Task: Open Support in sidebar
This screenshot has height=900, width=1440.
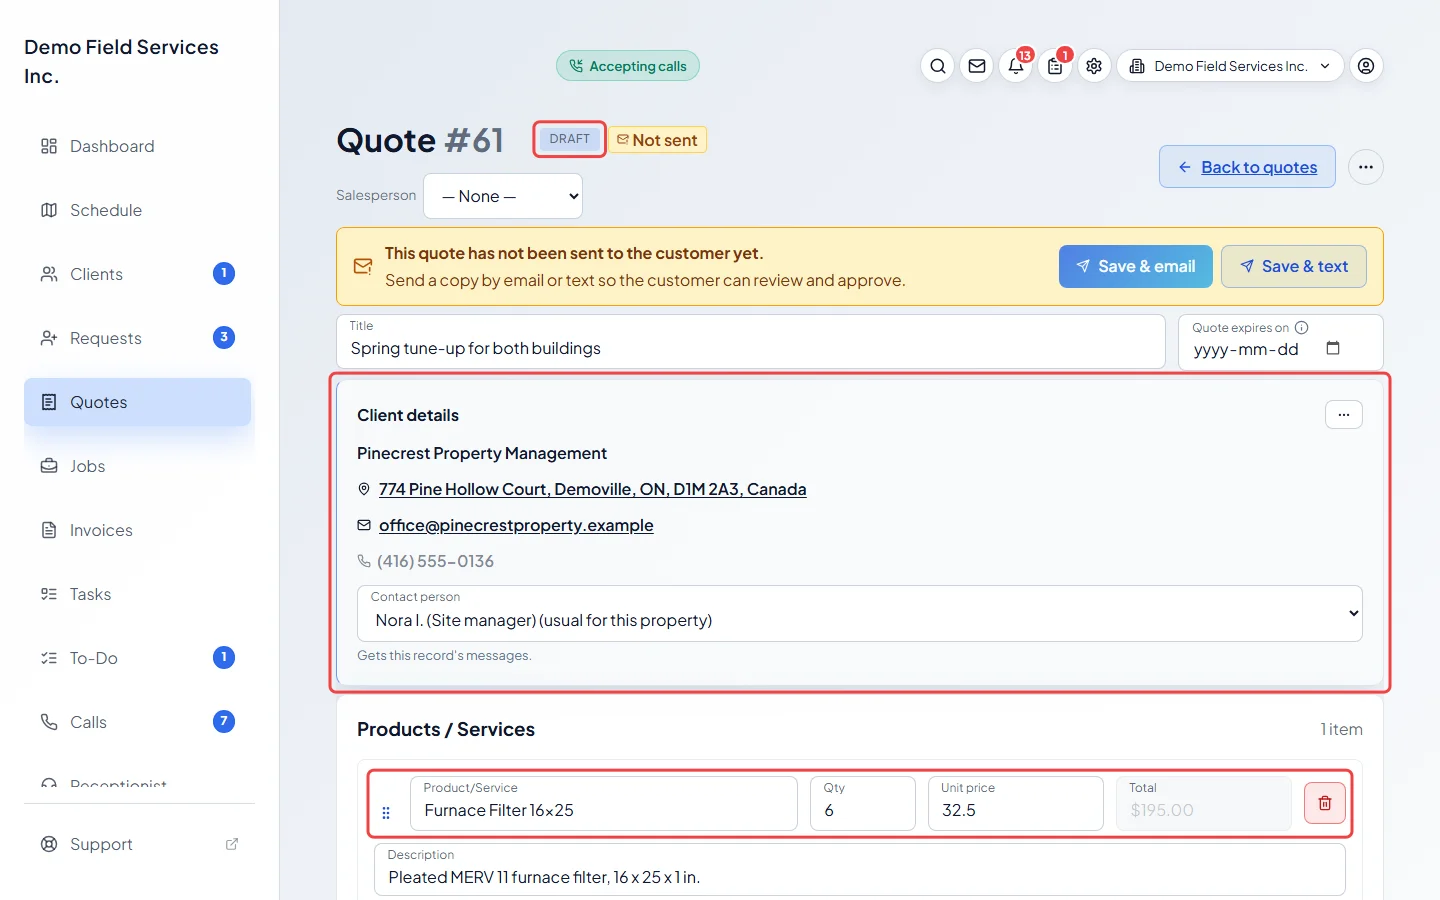Action: click(x=138, y=844)
